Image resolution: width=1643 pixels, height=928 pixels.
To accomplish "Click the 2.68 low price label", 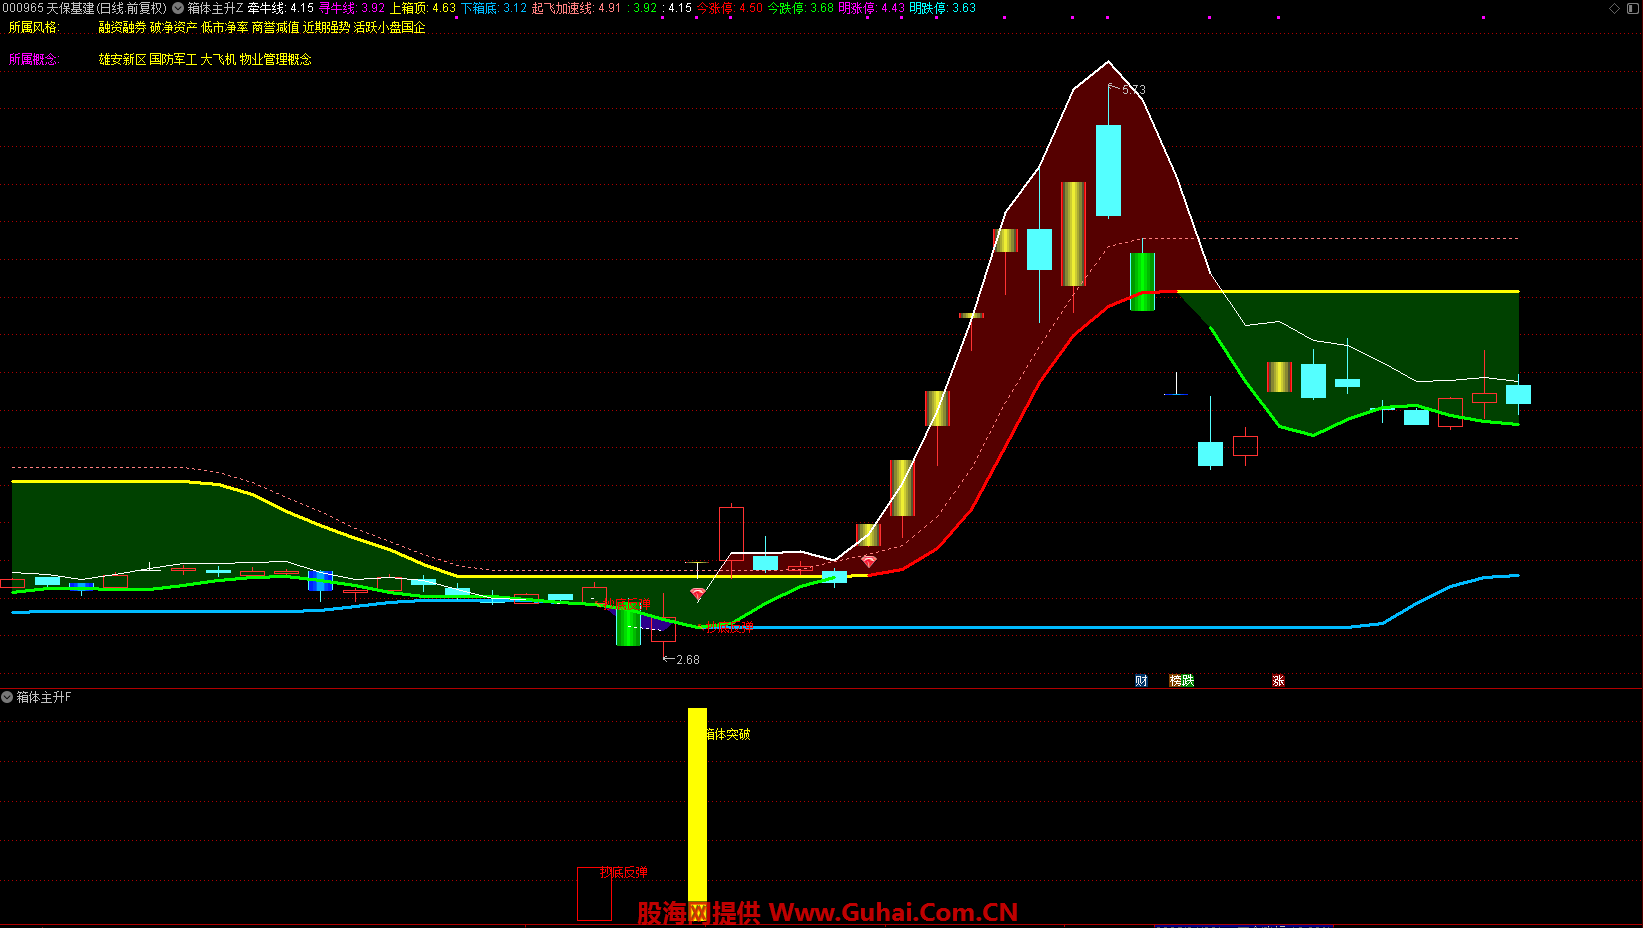I will coord(688,660).
